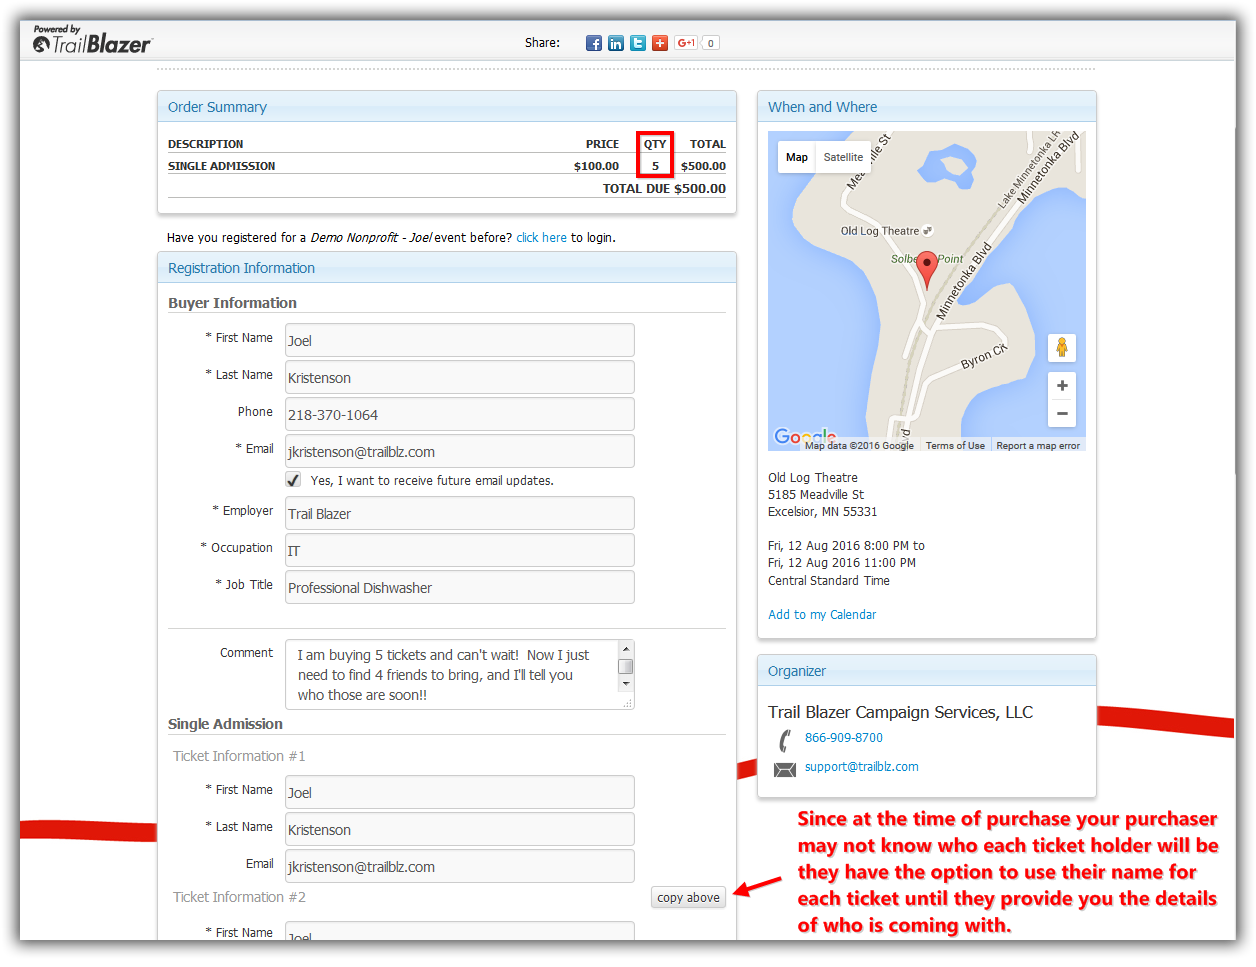This screenshot has width=1256, height=967.
Task: Zoom out on the map
Action: pos(1062,413)
